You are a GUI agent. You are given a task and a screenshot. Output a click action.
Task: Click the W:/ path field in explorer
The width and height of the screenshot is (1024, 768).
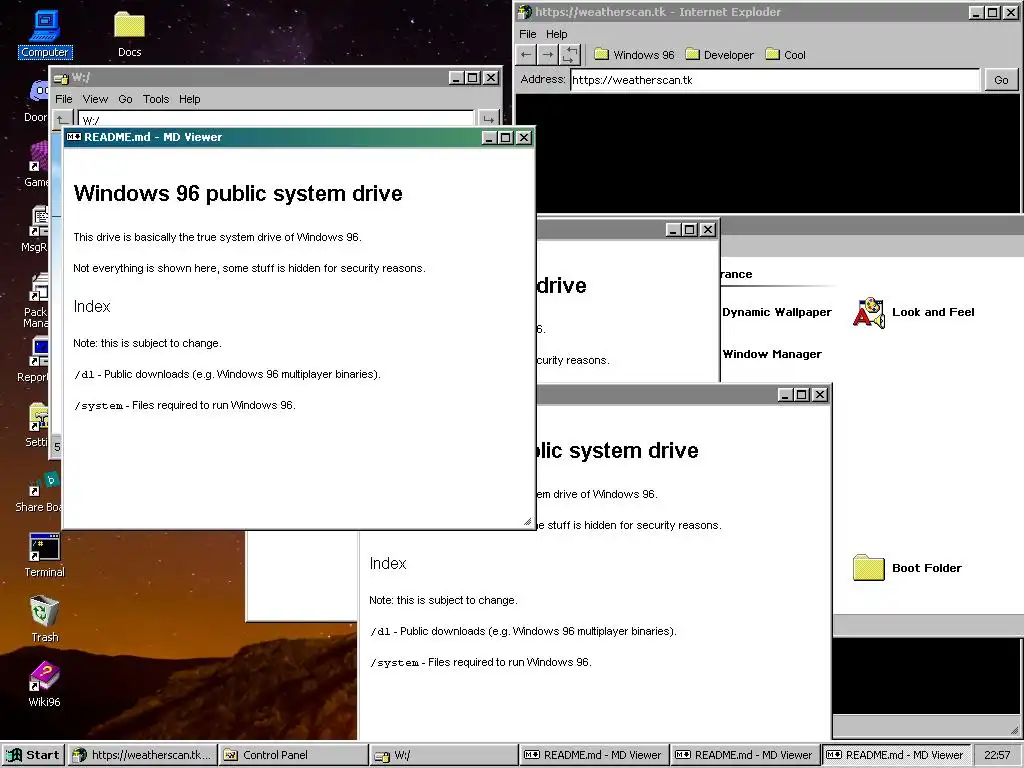pyautogui.click(x=276, y=119)
